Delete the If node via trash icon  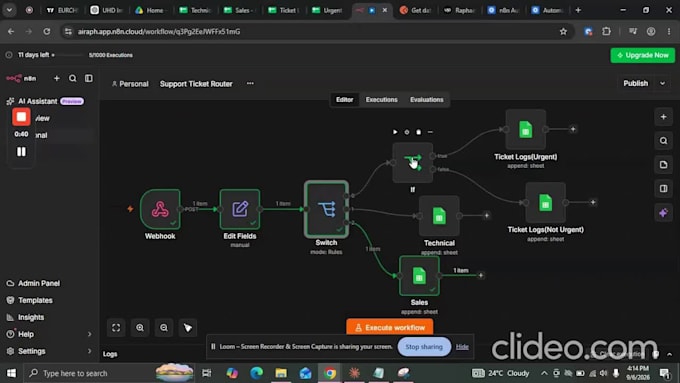pos(418,132)
